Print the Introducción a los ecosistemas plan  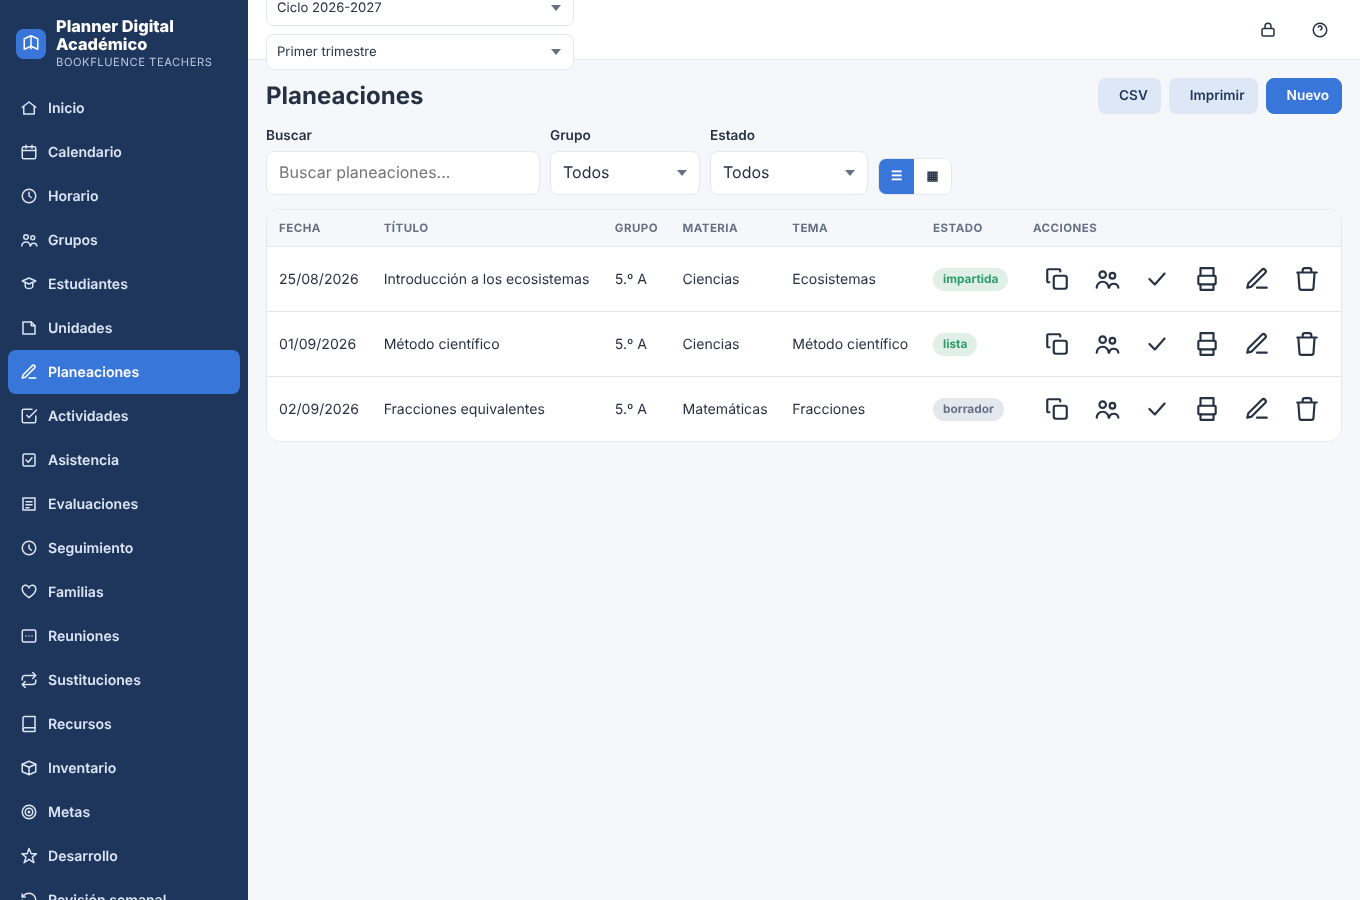coord(1207,279)
